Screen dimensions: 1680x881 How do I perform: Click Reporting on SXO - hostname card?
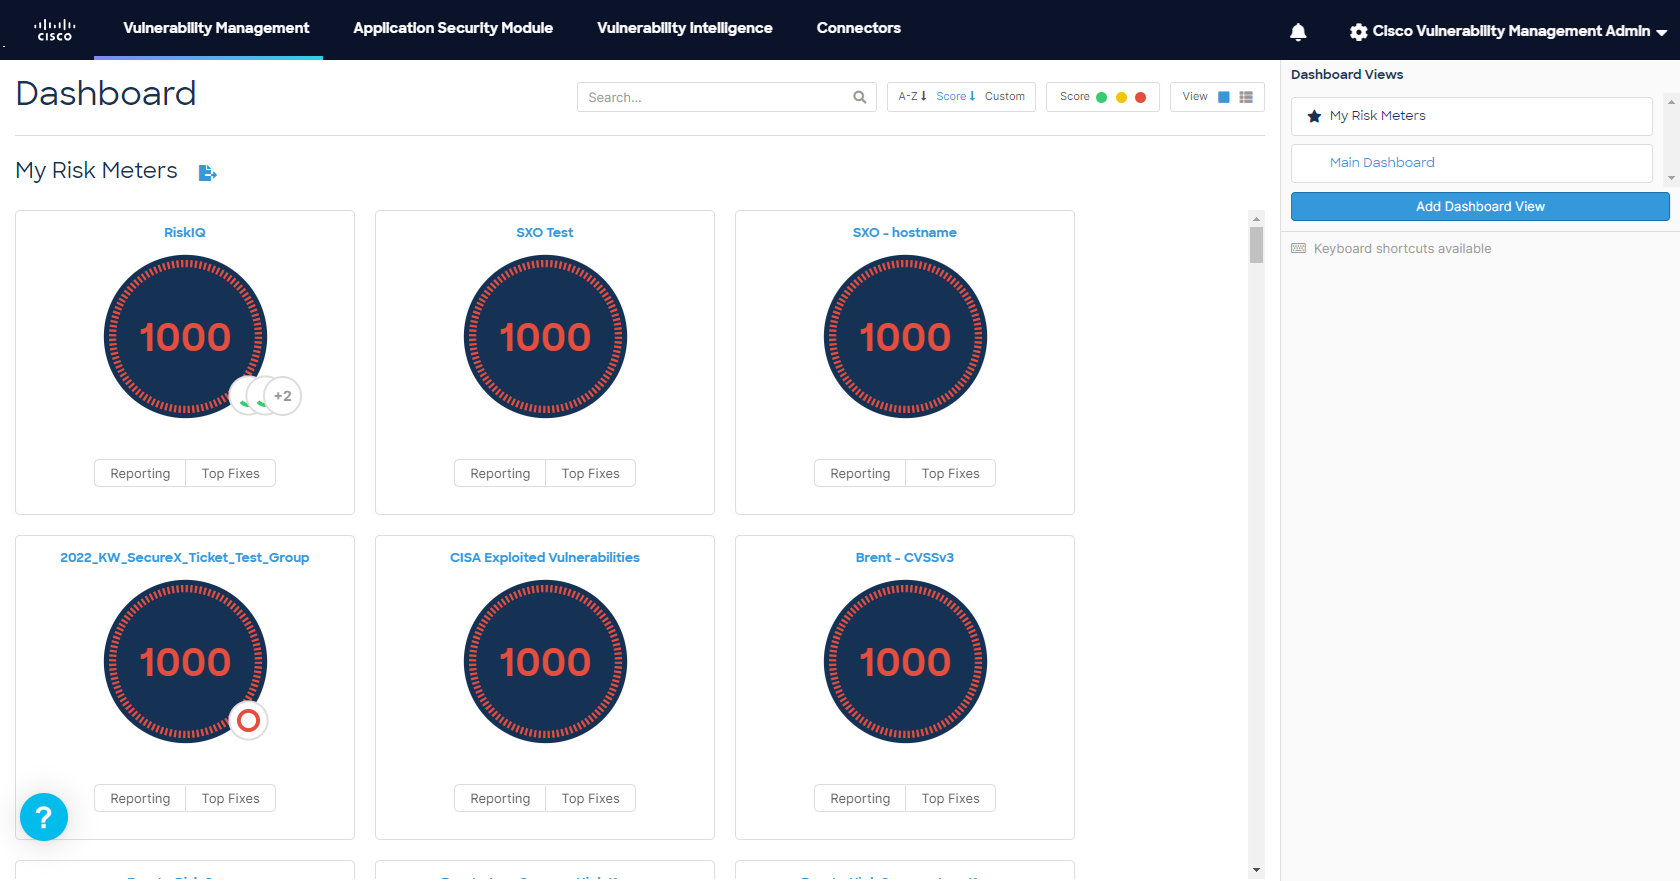pos(860,473)
